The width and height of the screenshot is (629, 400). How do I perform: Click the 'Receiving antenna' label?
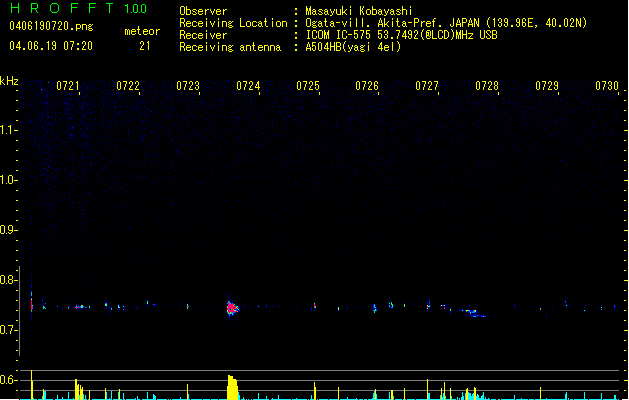point(230,47)
